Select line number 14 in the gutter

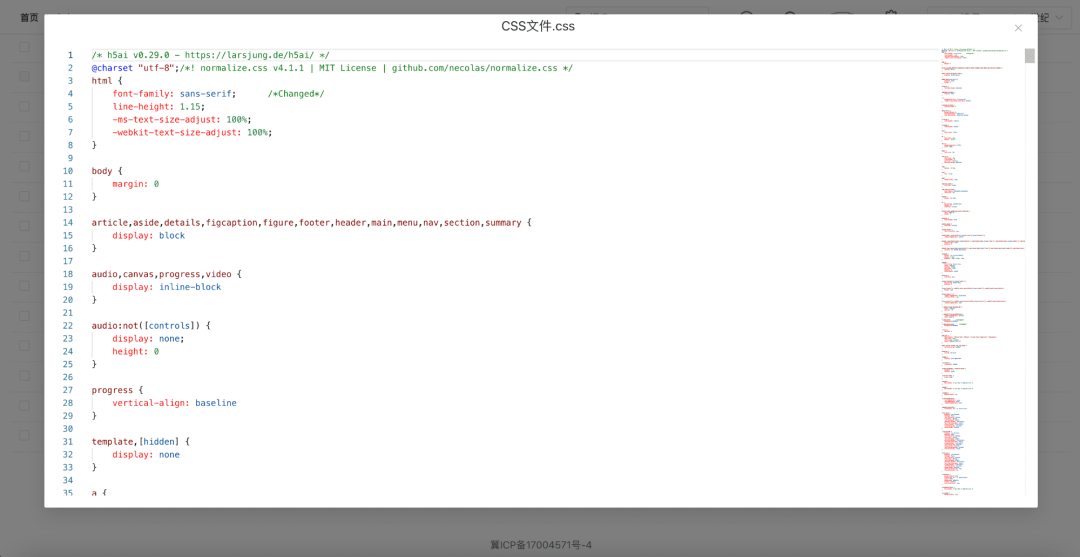[x=68, y=223]
